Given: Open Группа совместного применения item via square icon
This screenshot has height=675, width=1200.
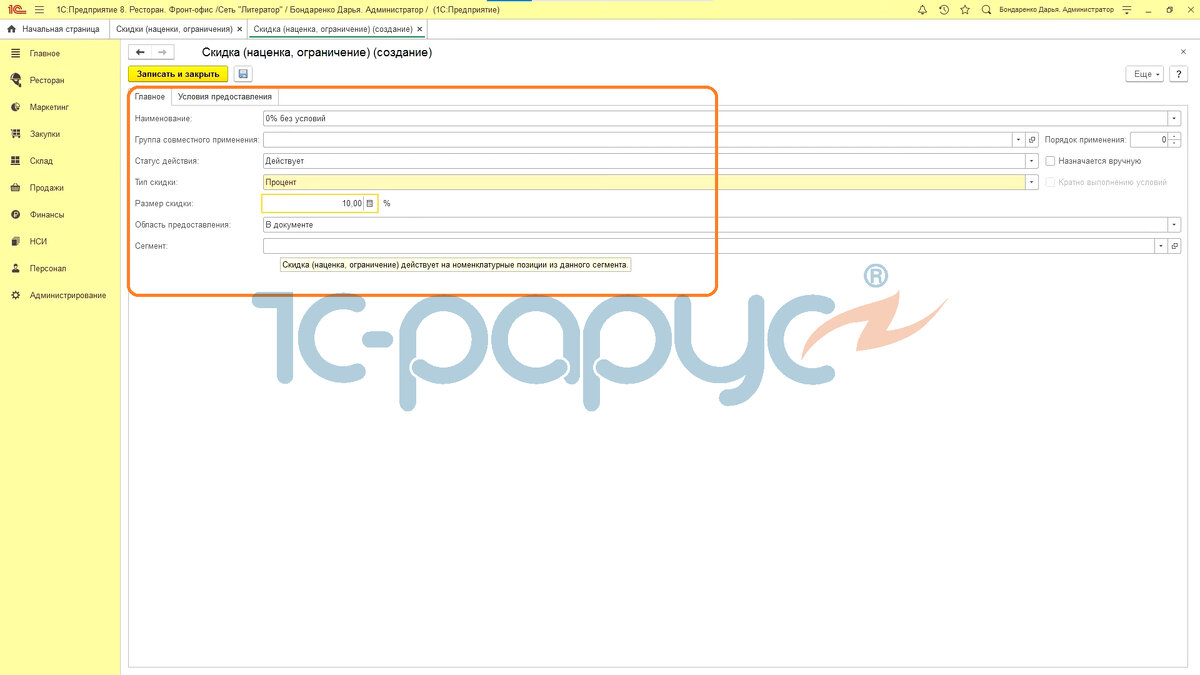Looking at the screenshot, I should coord(1033,140).
